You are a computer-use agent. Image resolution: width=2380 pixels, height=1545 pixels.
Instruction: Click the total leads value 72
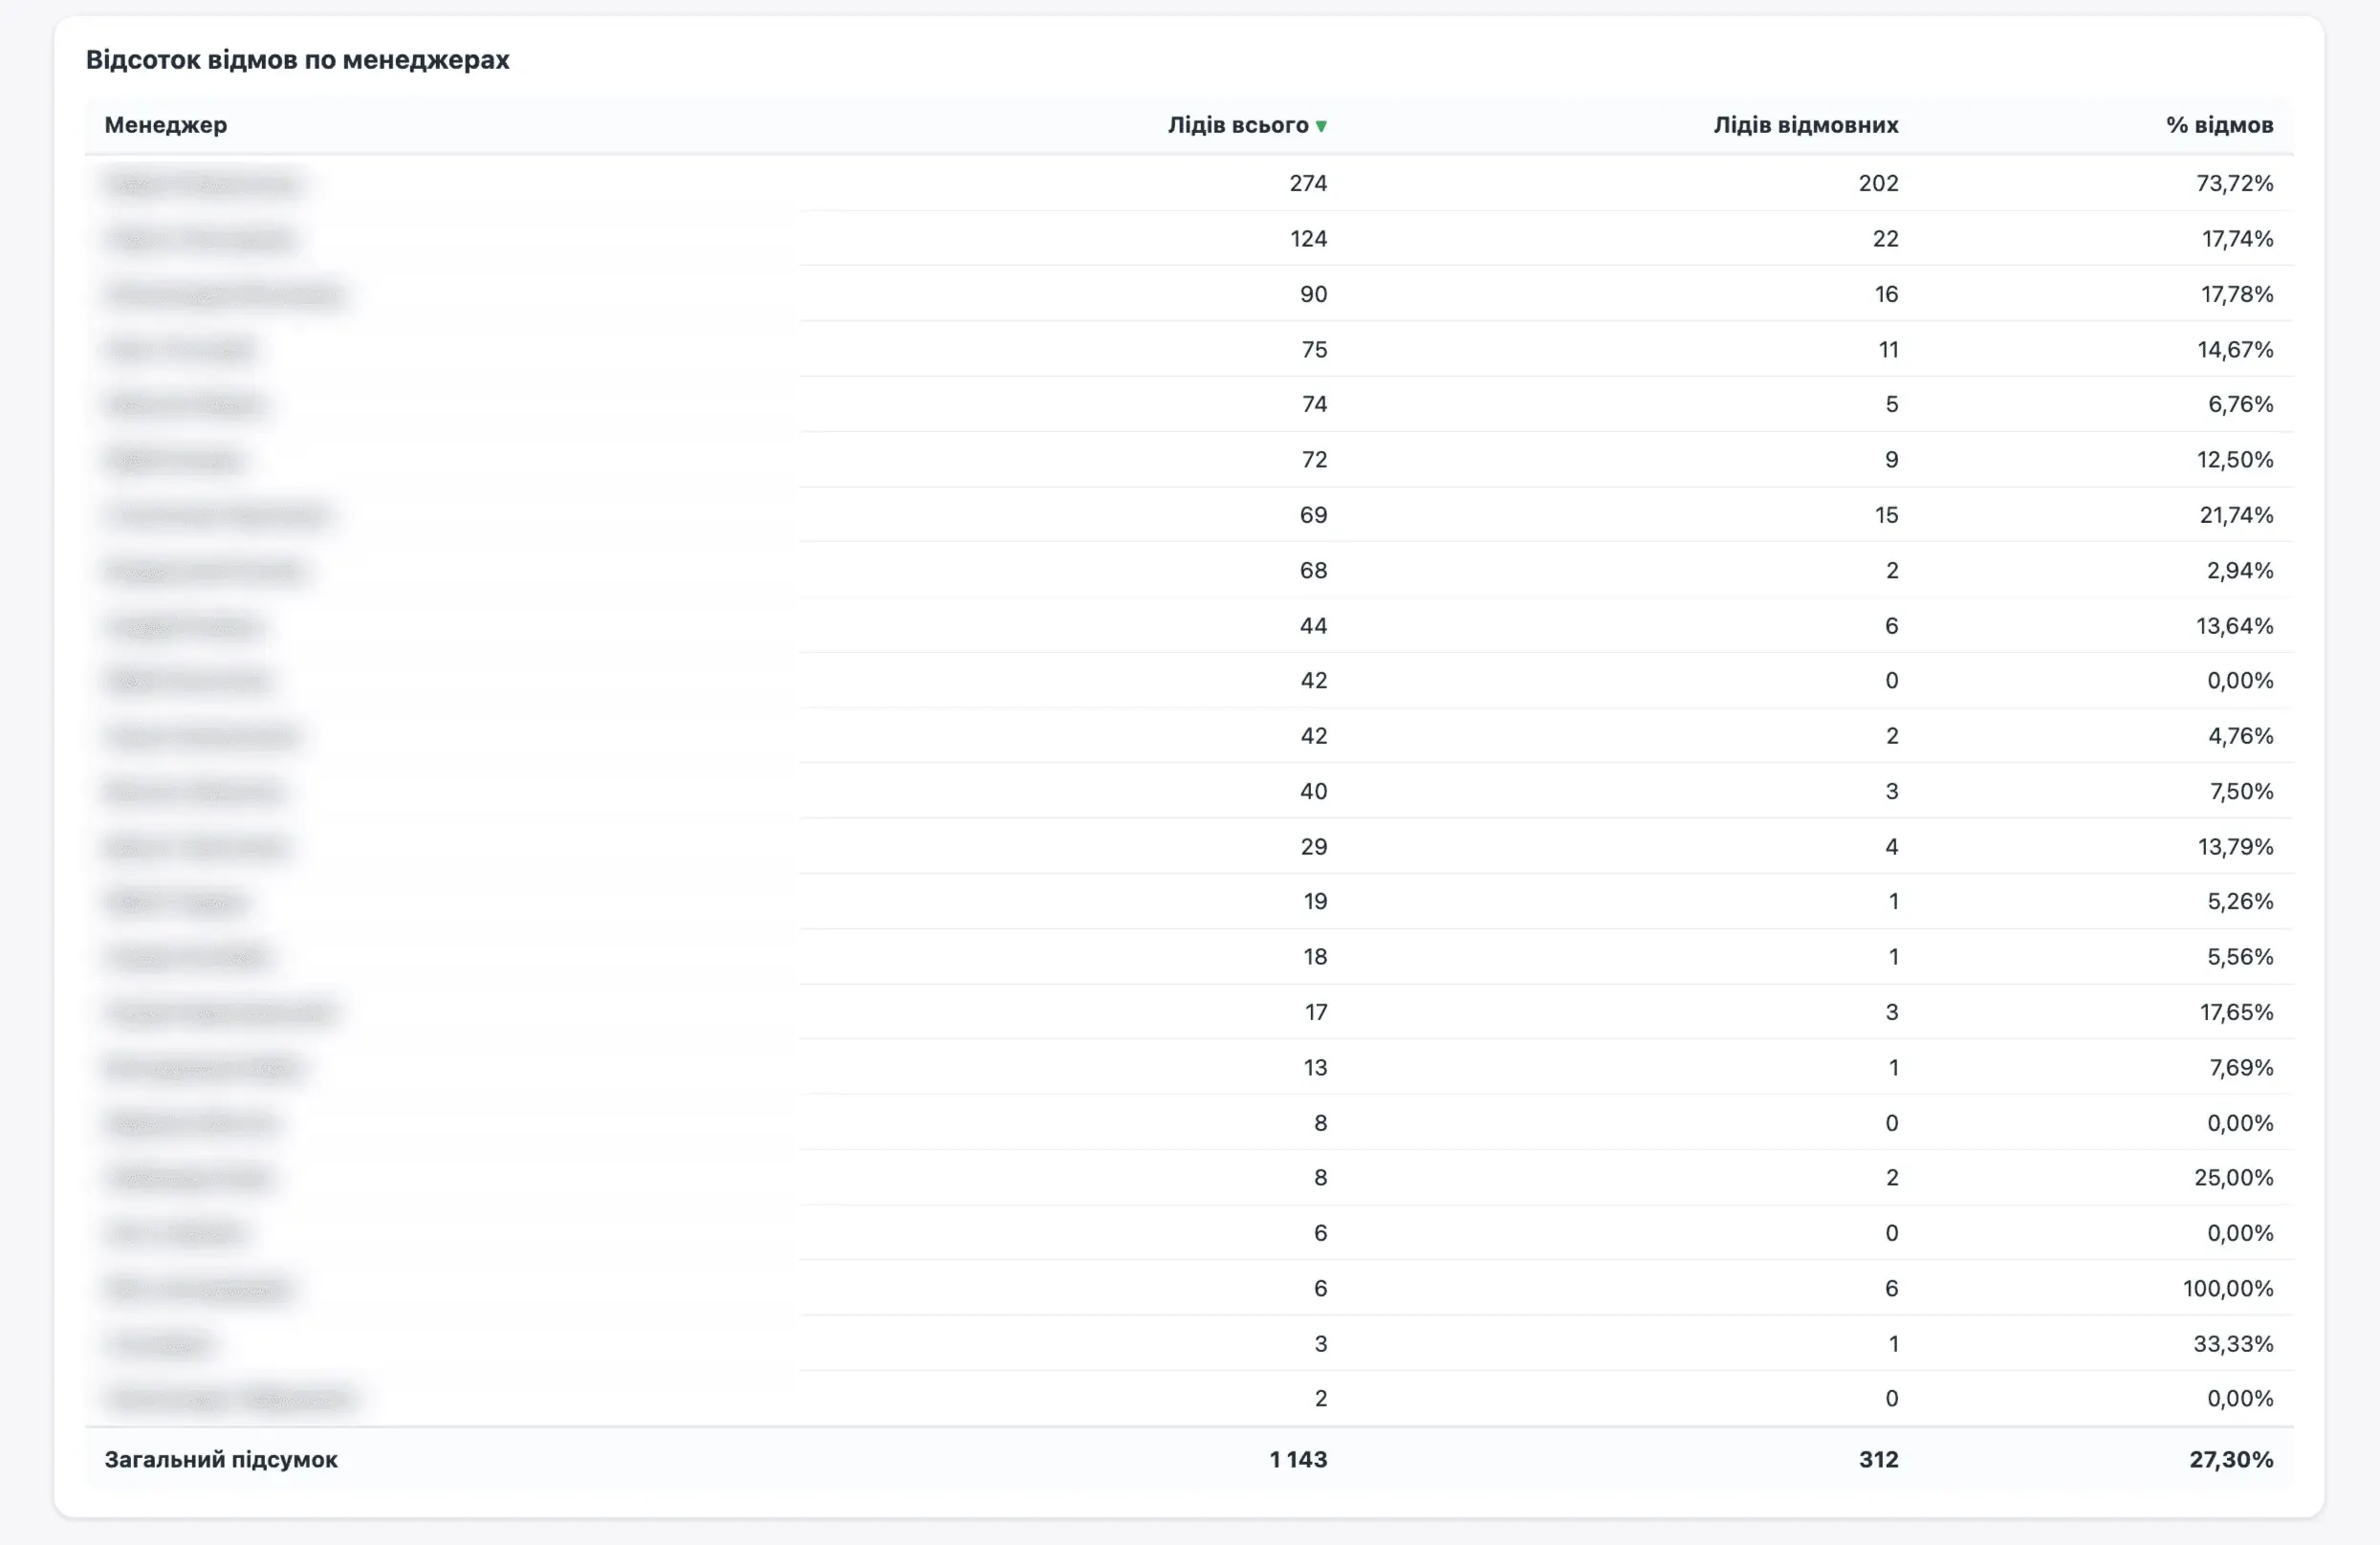pyautogui.click(x=1315, y=459)
